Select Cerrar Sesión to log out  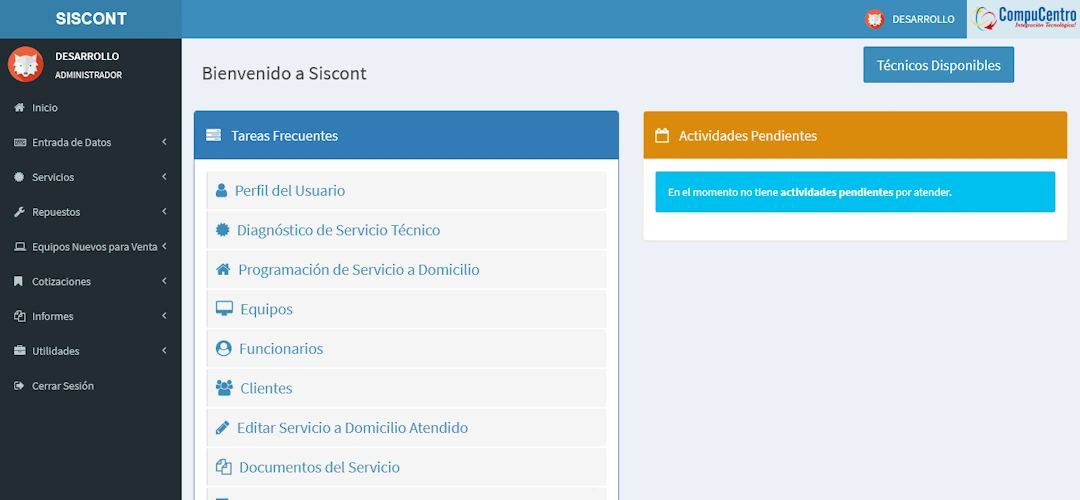(x=90, y=386)
